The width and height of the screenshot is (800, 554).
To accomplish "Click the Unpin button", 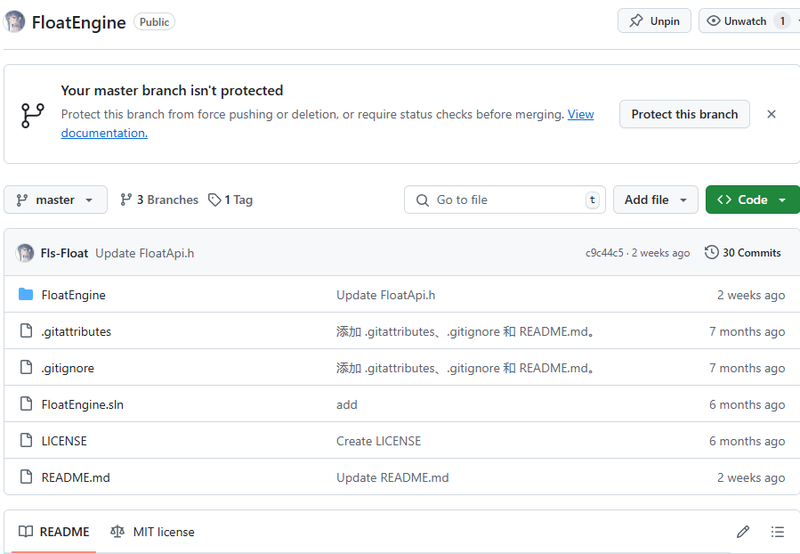I will pyautogui.click(x=654, y=21).
